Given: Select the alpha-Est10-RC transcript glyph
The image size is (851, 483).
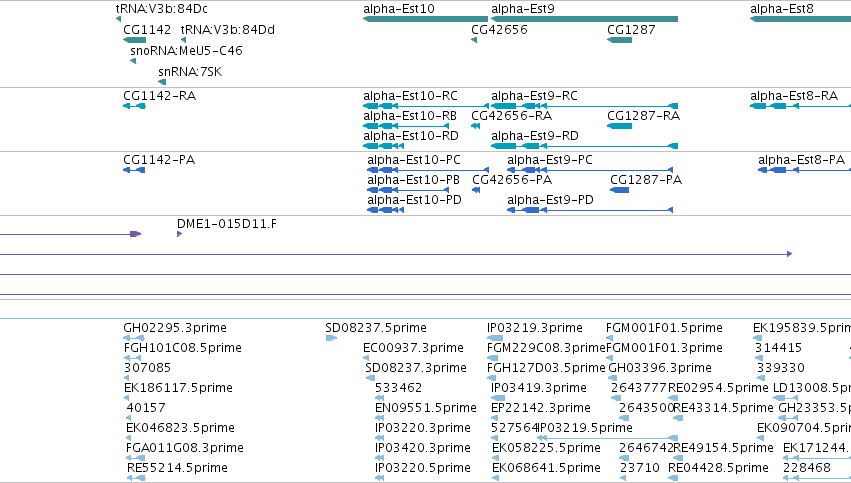Looking at the screenshot, I should coord(426,106).
